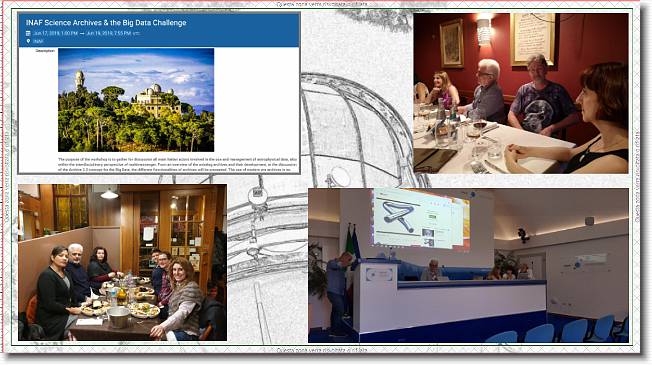The image size is (652, 365).
Task: Select the red-walled restaurant dinner photo
Action: [x=521, y=93]
